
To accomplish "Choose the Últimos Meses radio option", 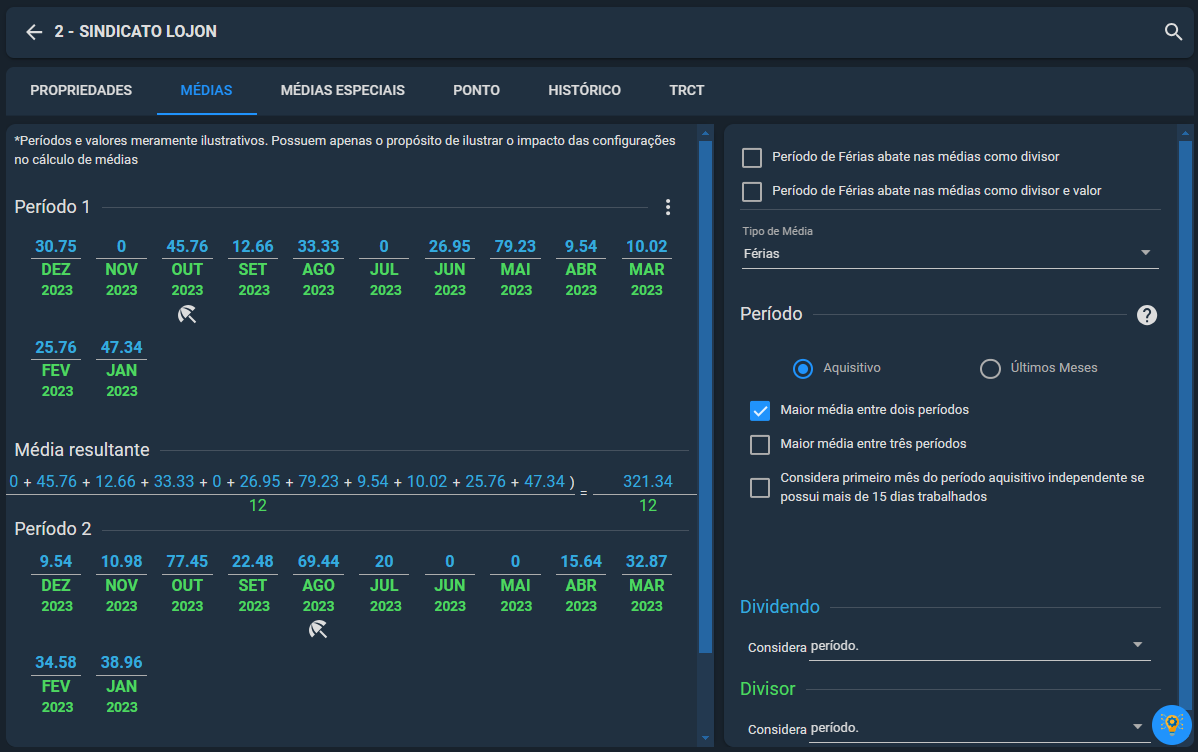I will pos(990,368).
